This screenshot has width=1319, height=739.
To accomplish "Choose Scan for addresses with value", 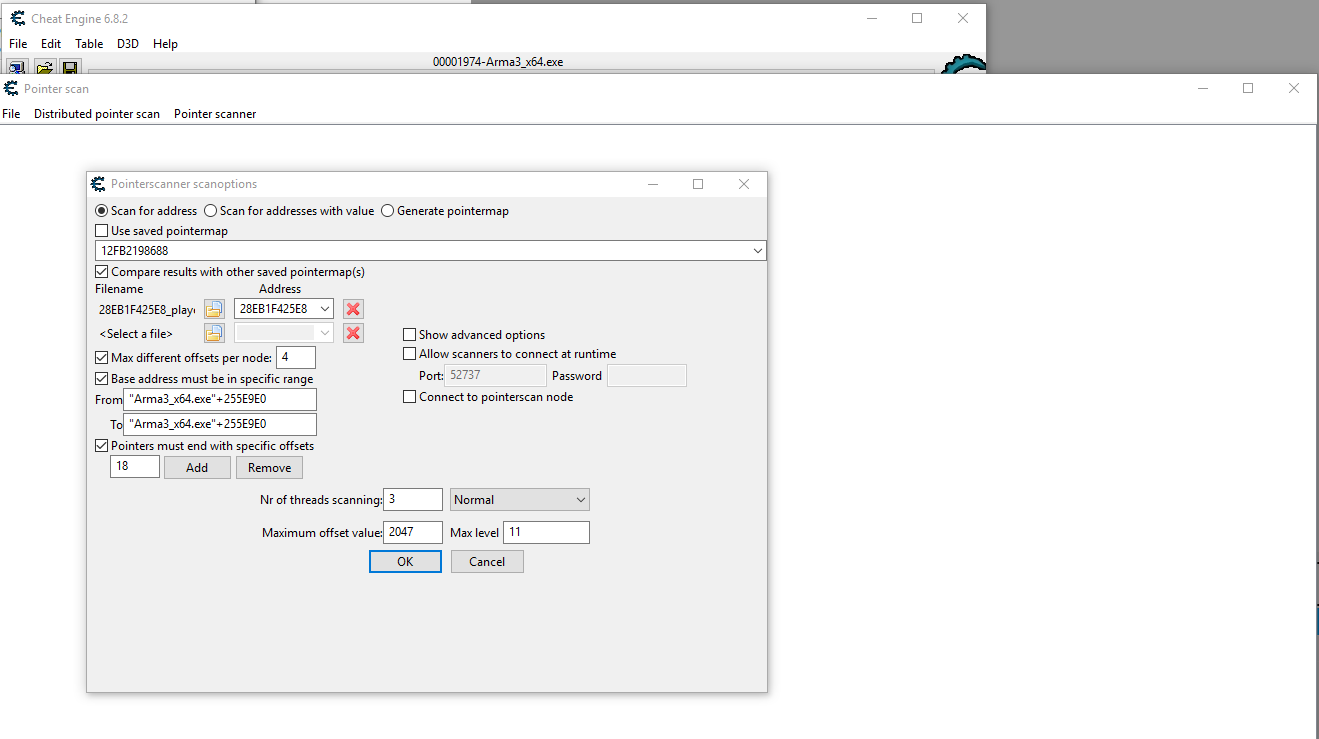I will point(211,211).
